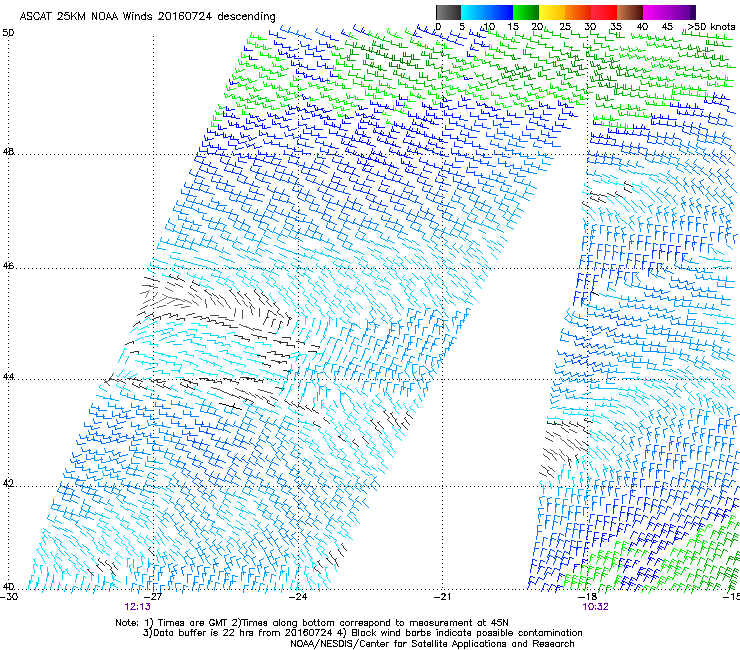This screenshot has width=740, height=650.
Task: Click the gray 0-5 knots color swatch
Action: (x=448, y=12)
